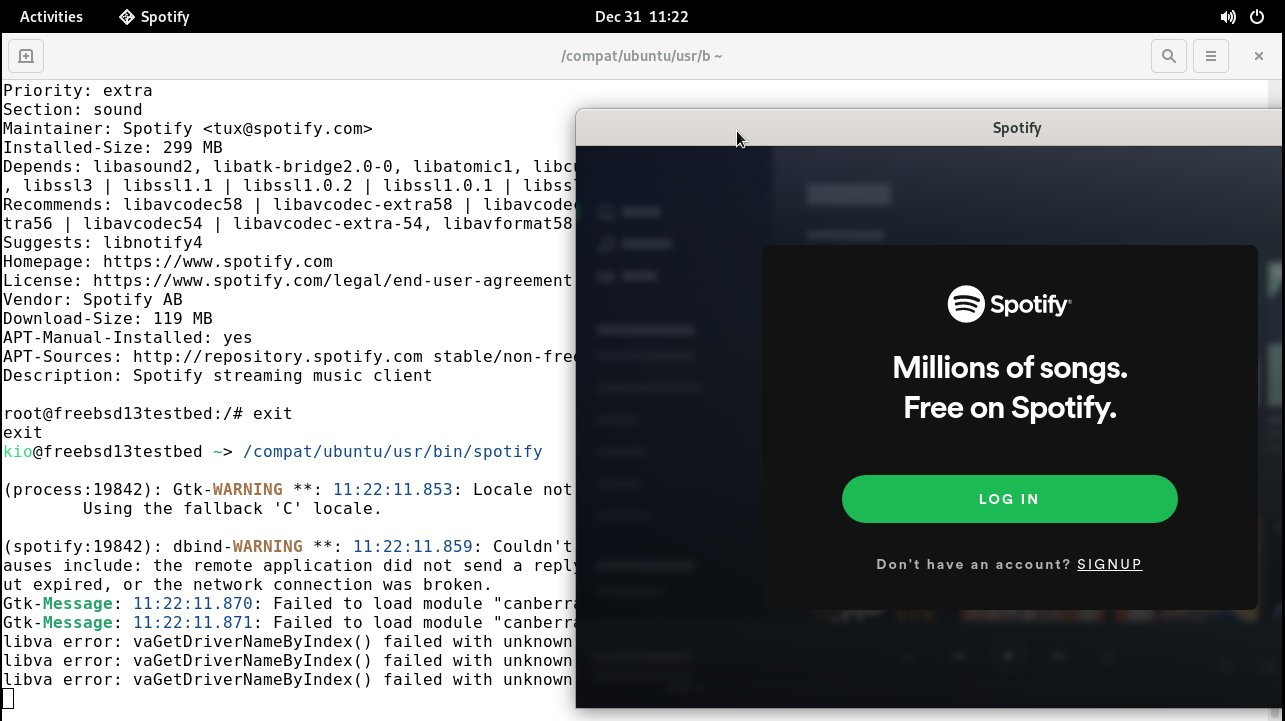The width and height of the screenshot is (1285, 721).
Task: Click "Don't have an account?" text
Action: click(x=973, y=564)
